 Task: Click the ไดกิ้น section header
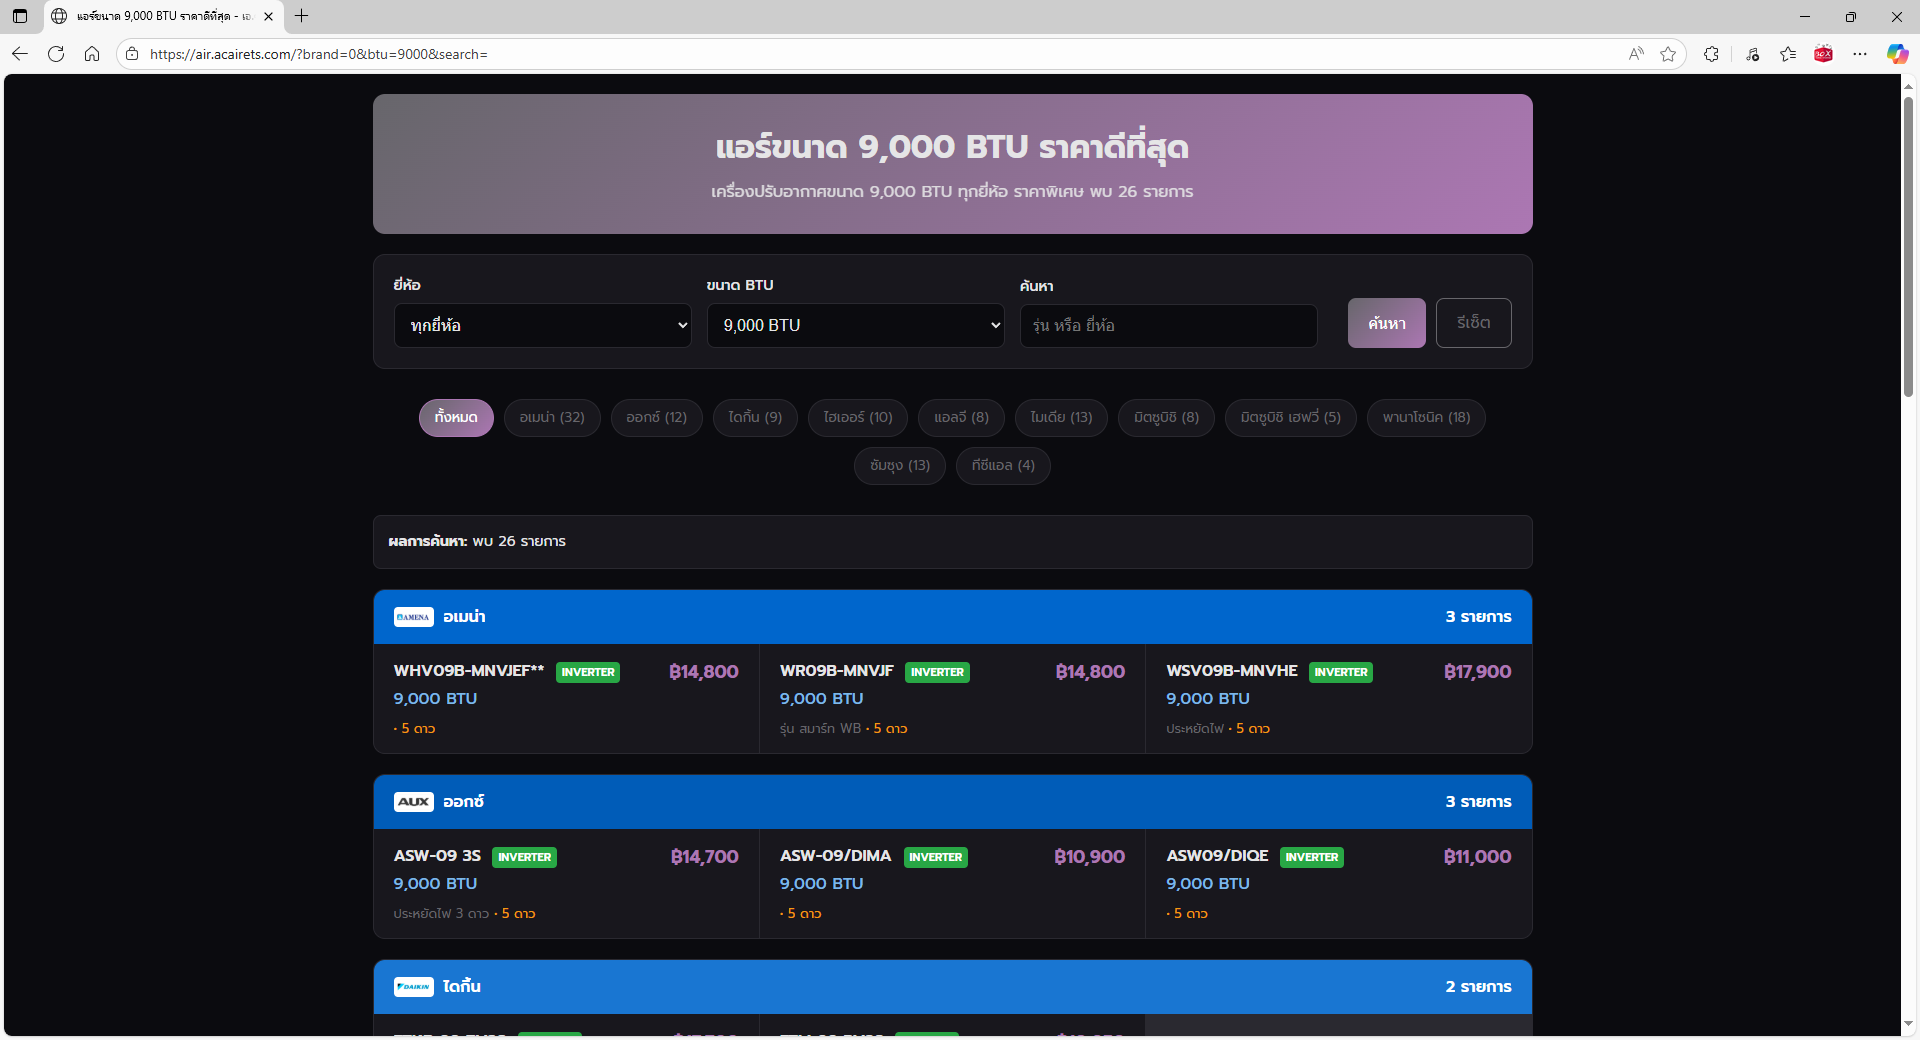953,987
